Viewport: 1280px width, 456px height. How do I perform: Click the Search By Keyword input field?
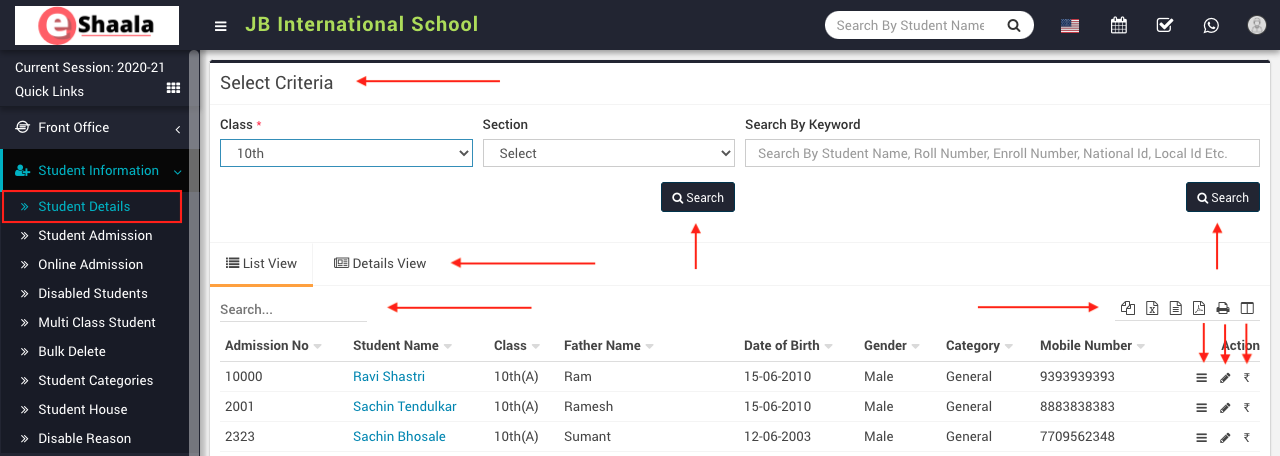click(x=1001, y=153)
